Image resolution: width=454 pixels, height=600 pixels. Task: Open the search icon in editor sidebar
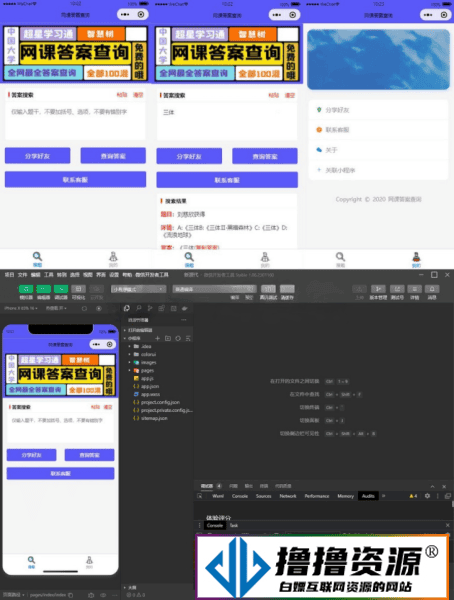(x=139, y=308)
